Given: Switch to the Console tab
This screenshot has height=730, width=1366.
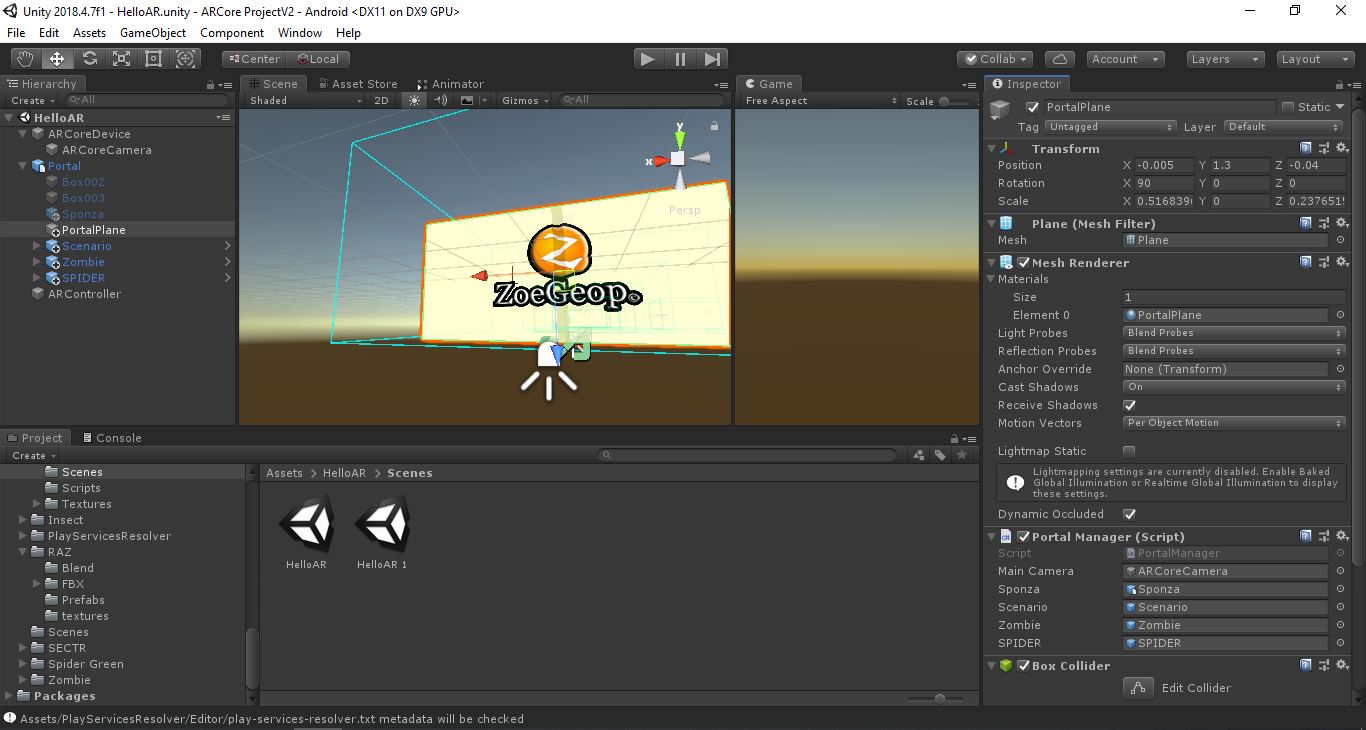Looking at the screenshot, I should point(111,438).
